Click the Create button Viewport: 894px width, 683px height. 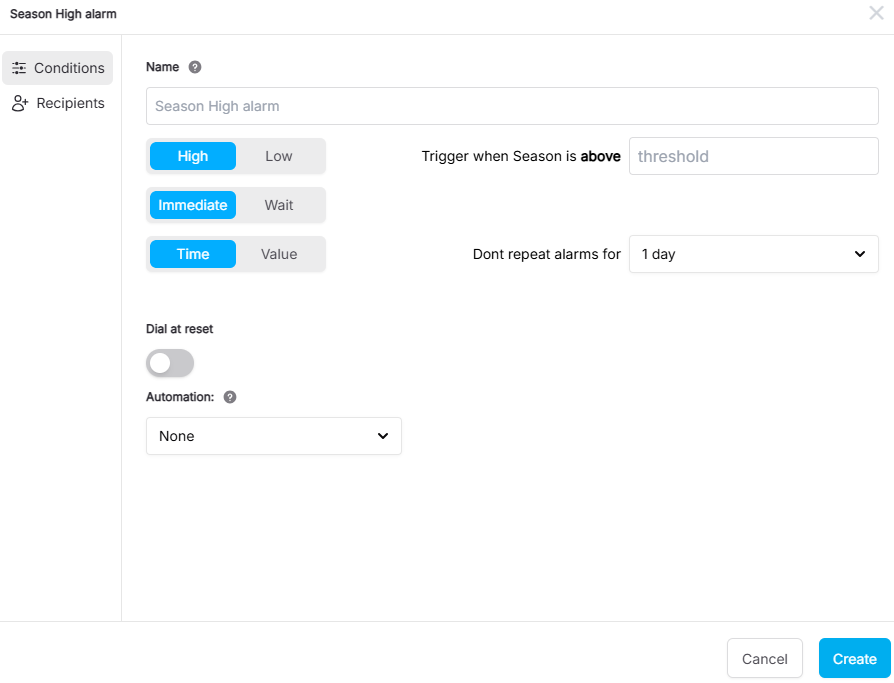[x=854, y=658]
